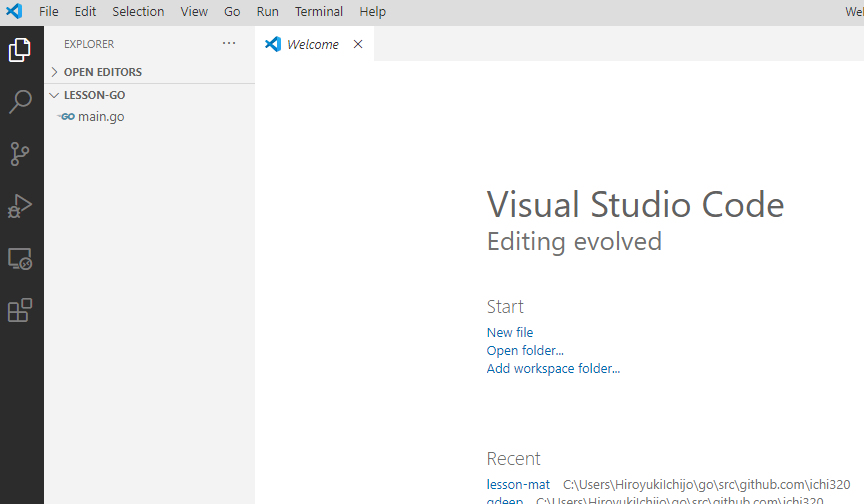
Task: Select the Welcome tab
Action: click(x=314, y=44)
